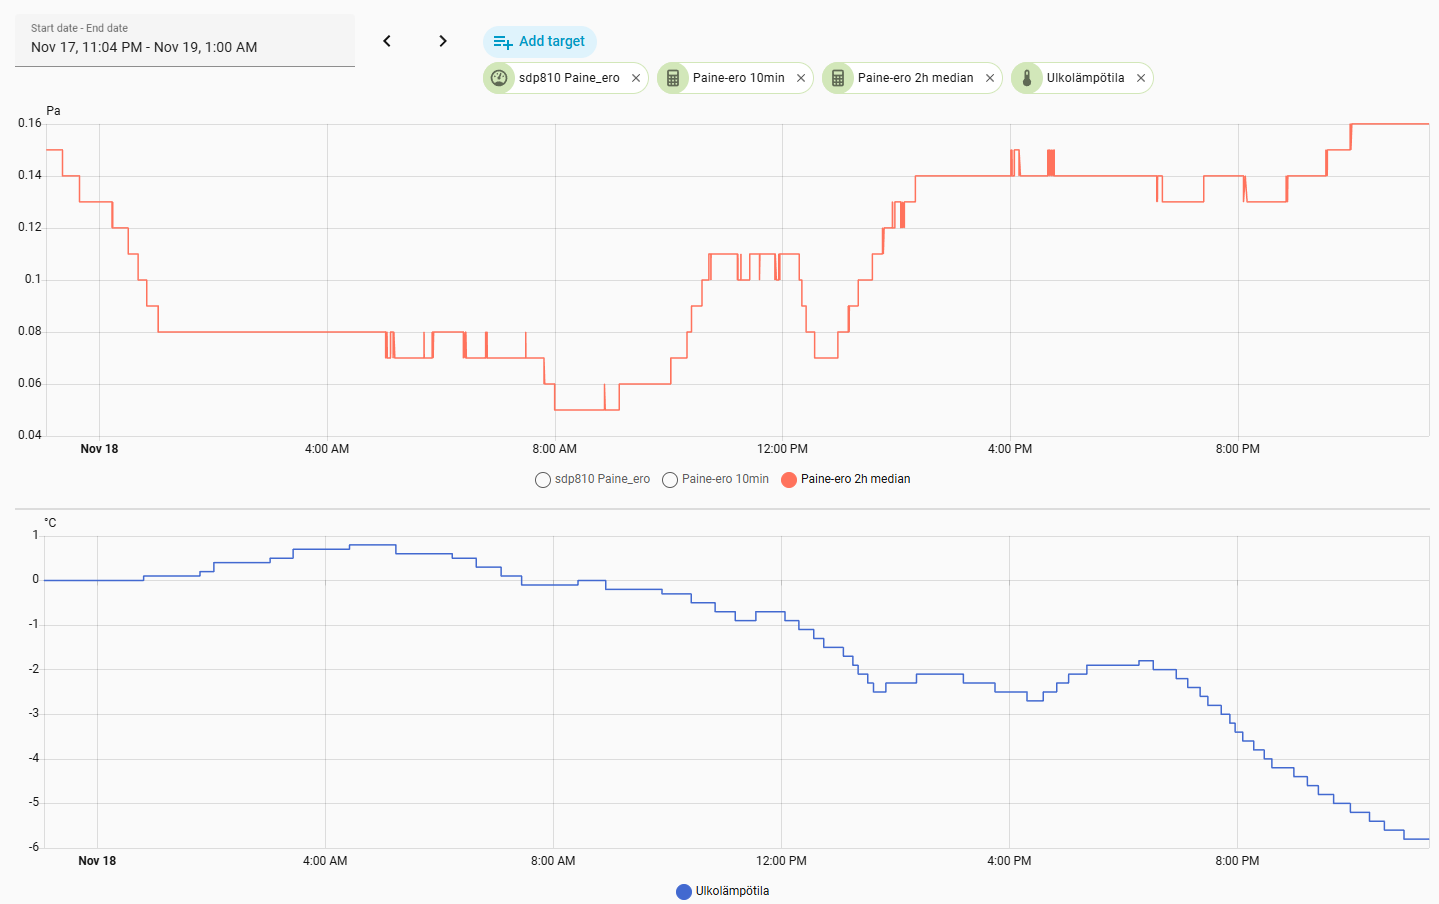
Task: Click calculator icon on Paine-ero 2h median chip
Action: pos(838,78)
